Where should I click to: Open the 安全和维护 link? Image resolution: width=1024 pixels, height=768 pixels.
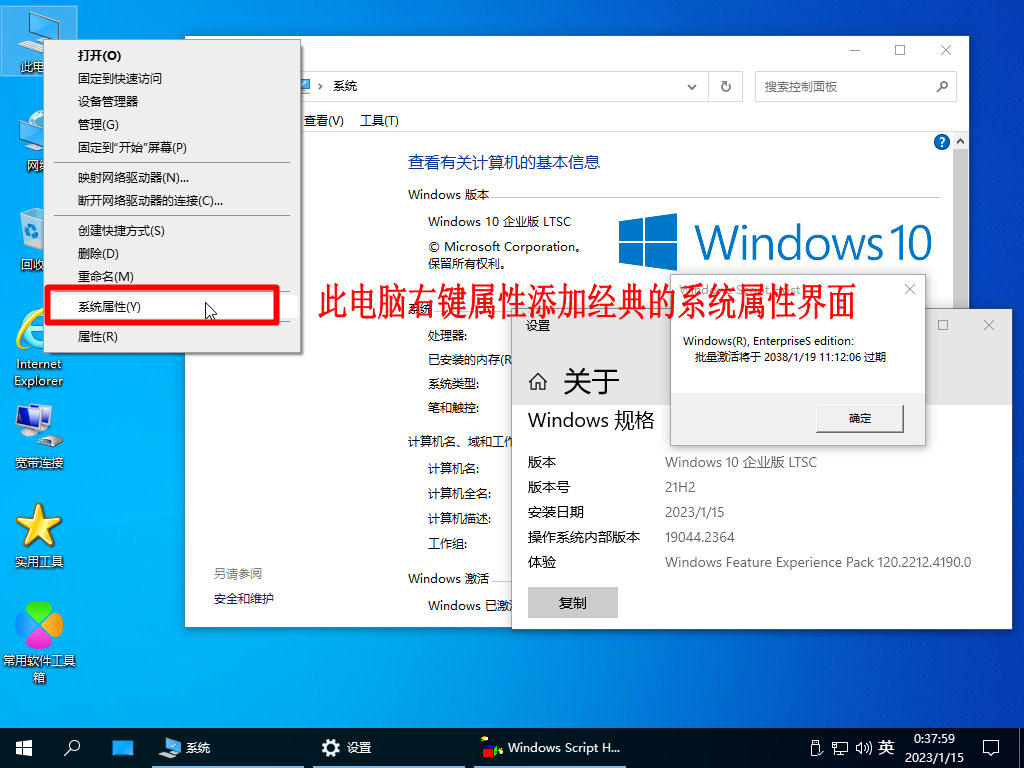pos(243,599)
